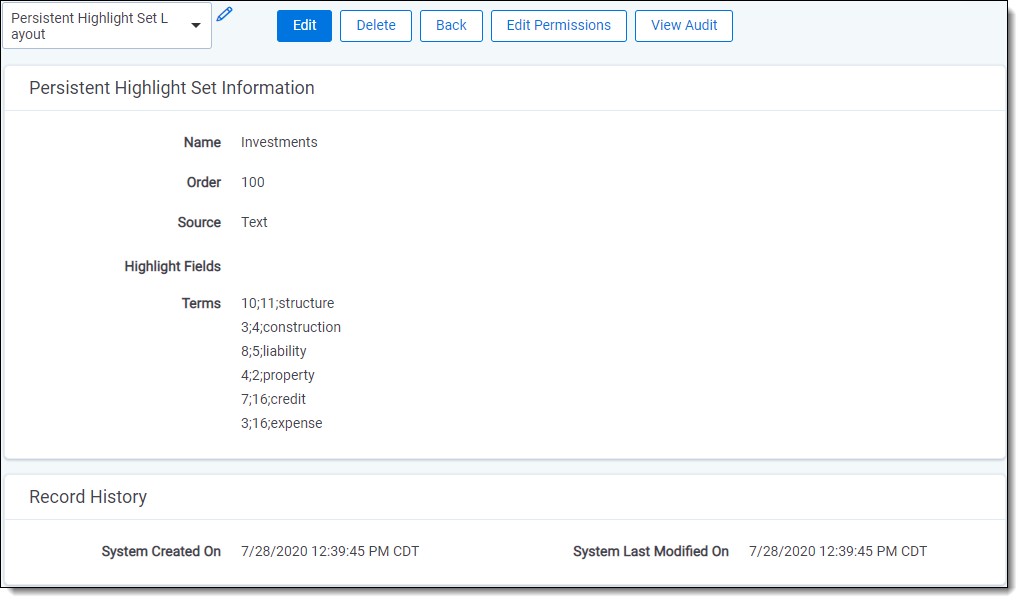Click the 4;2;property term entry
The image size is (1023, 603).
[x=277, y=375]
